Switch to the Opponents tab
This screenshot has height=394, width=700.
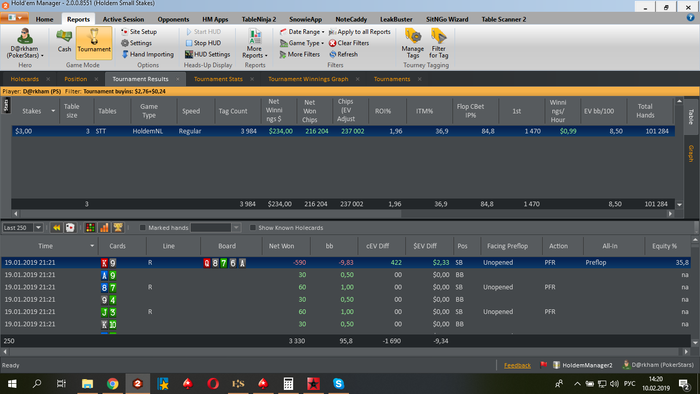(x=173, y=19)
